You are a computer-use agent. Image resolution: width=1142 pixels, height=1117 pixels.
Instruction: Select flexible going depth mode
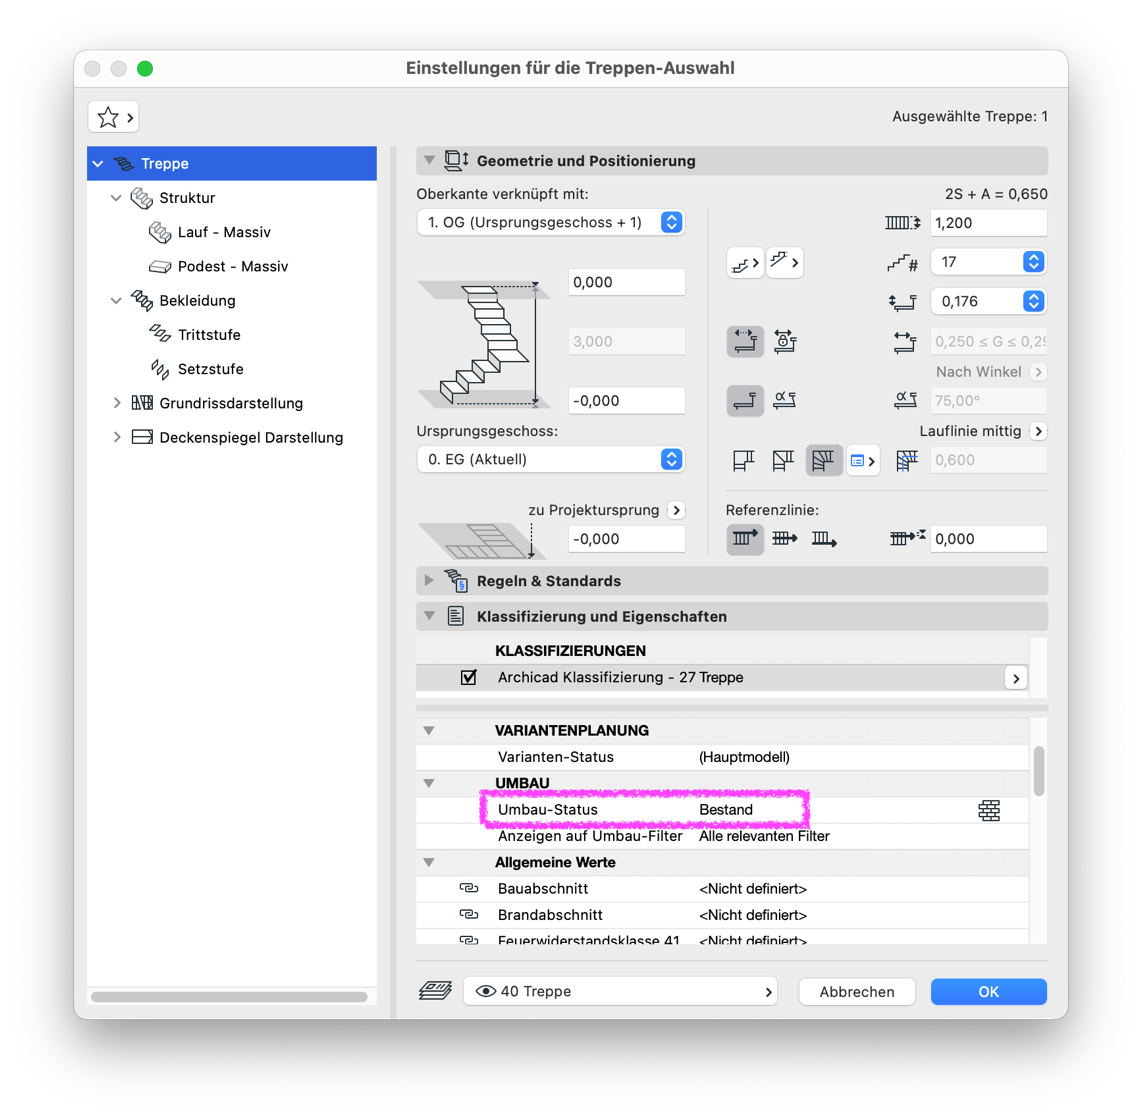[745, 341]
